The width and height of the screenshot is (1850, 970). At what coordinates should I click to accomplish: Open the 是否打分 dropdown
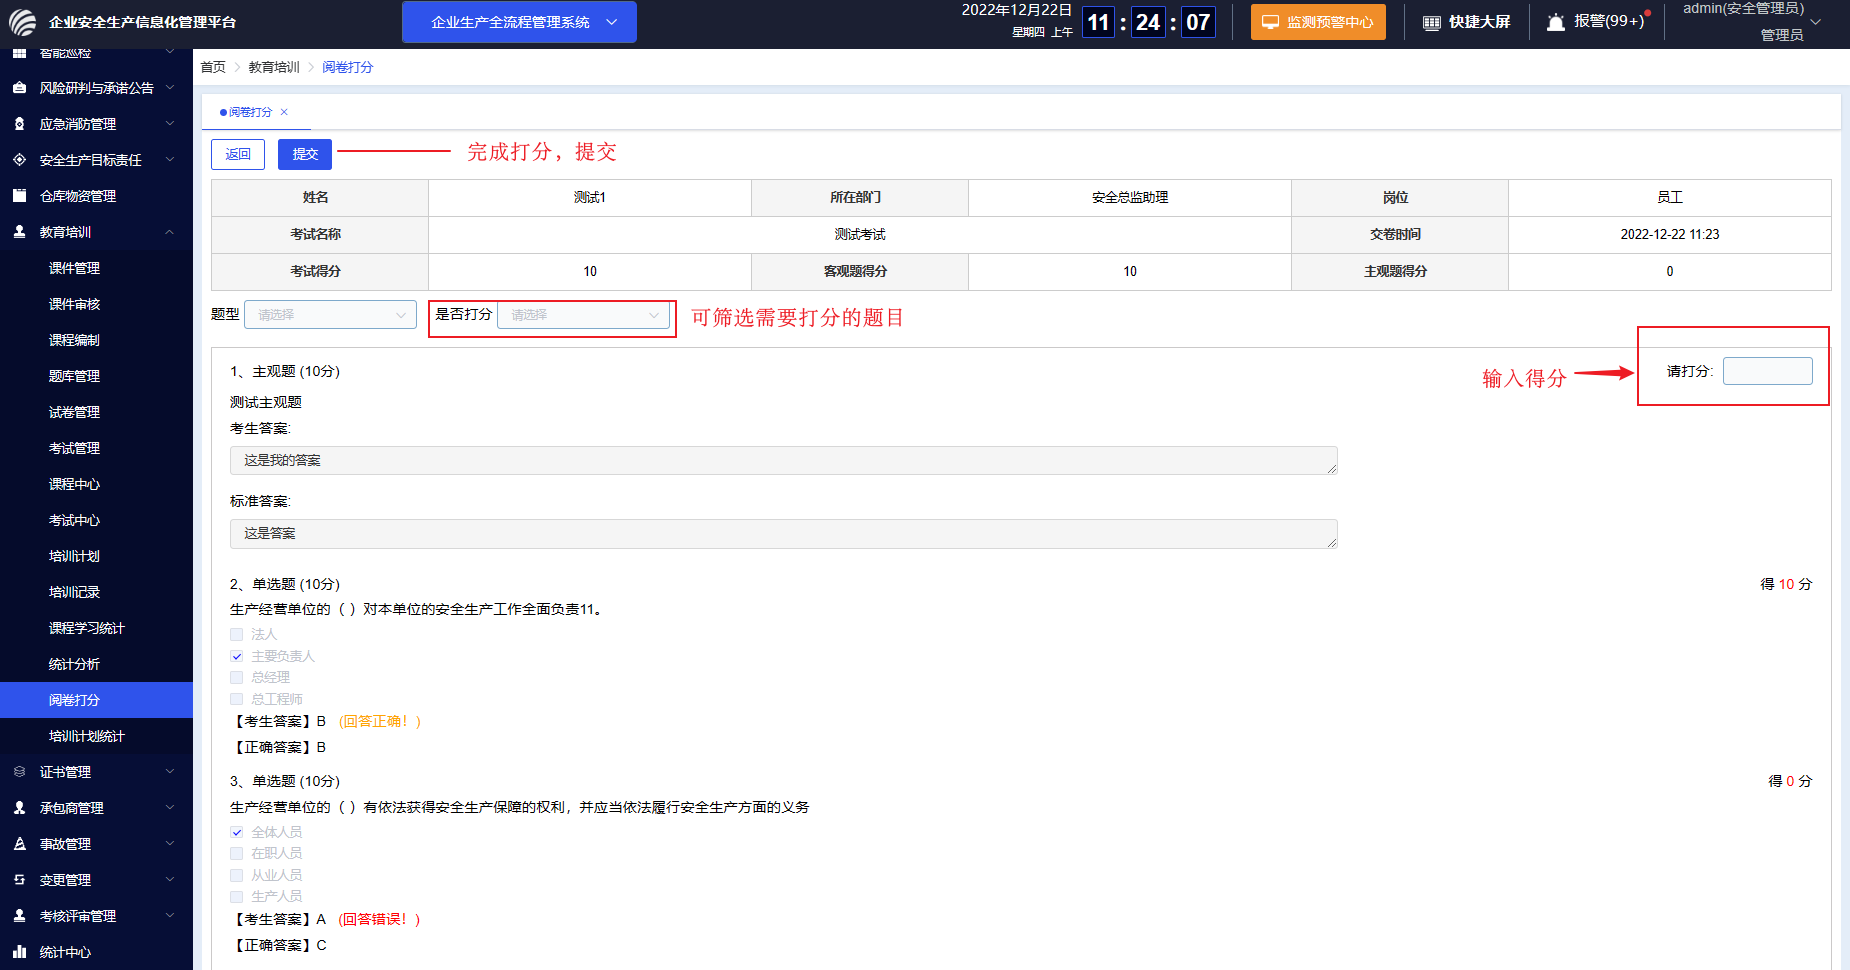tap(583, 315)
